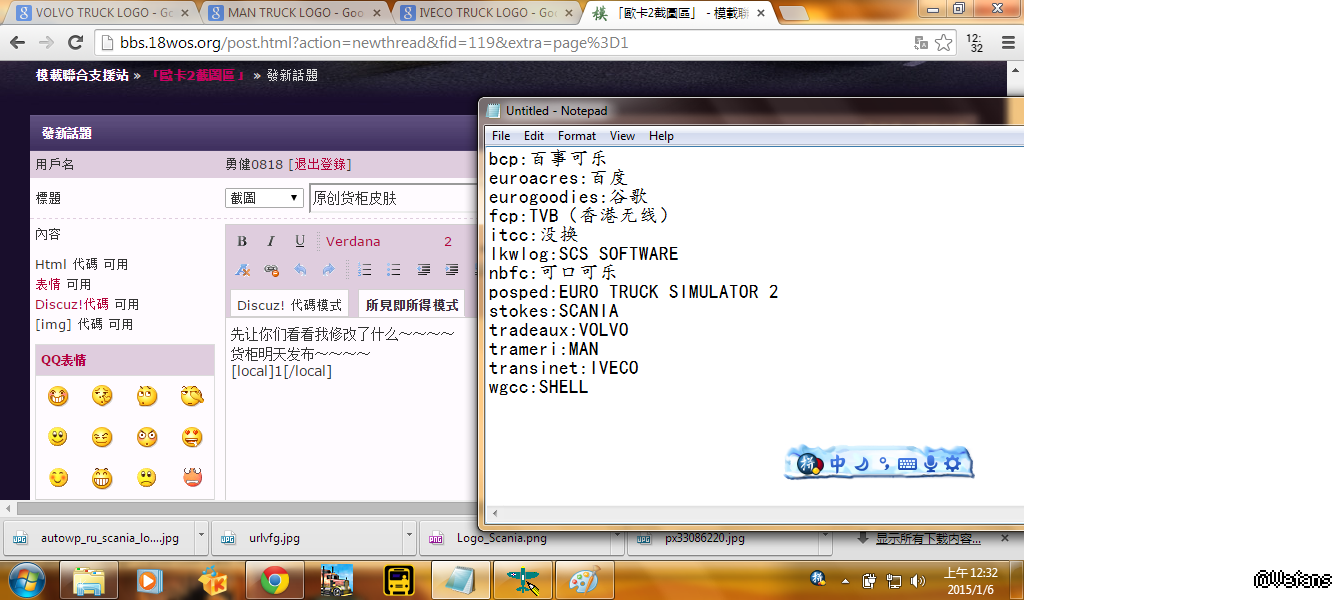The height and width of the screenshot is (600, 1343).
Task: Open the Verdana font dropdown
Action: click(353, 241)
